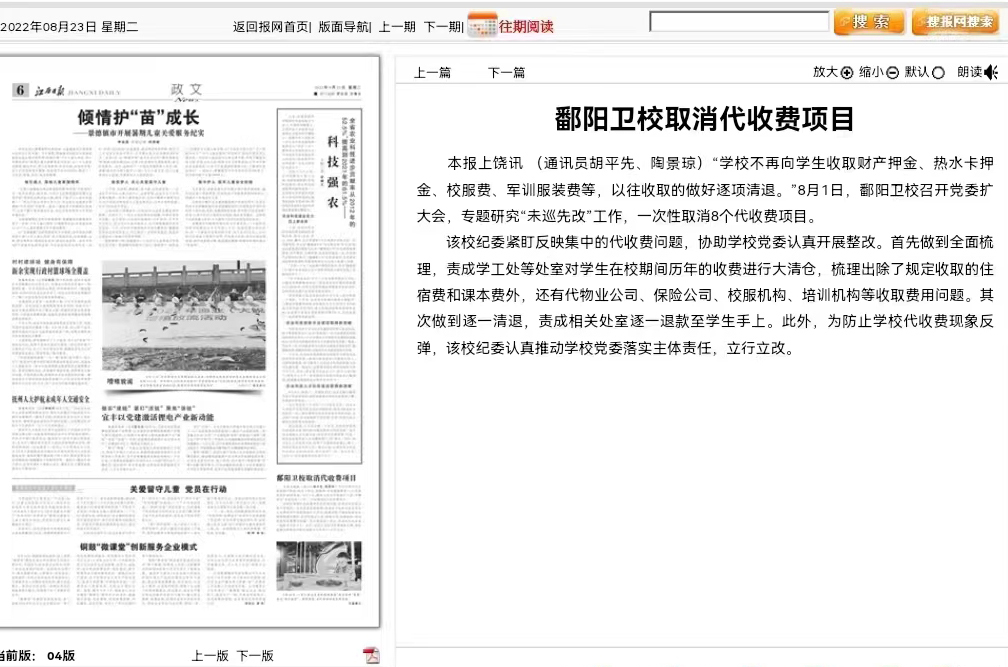
Task: Click the 放大 text label
Action: [825, 72]
